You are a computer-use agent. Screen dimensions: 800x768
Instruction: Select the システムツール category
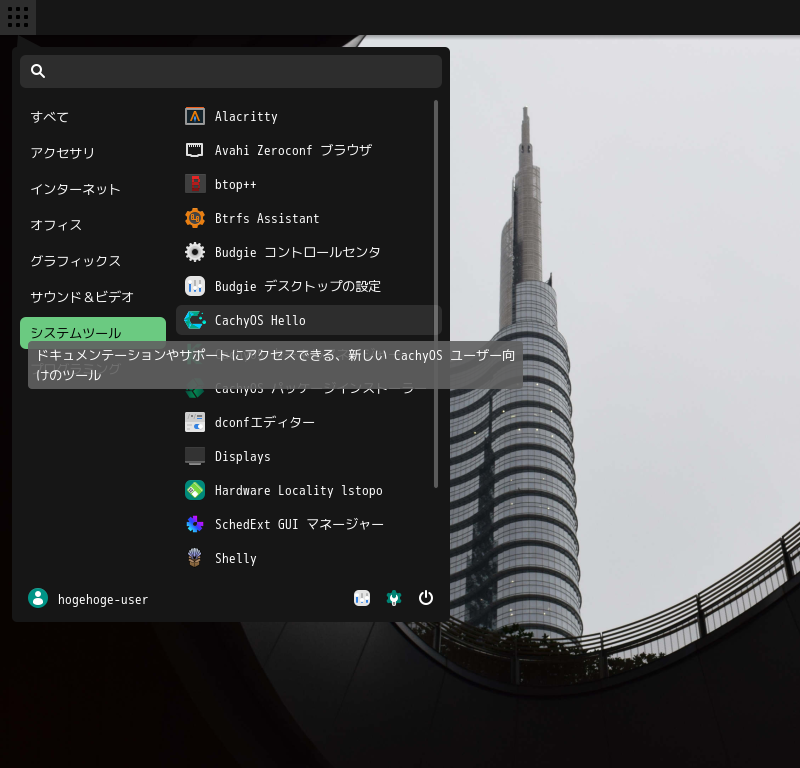[93, 333]
